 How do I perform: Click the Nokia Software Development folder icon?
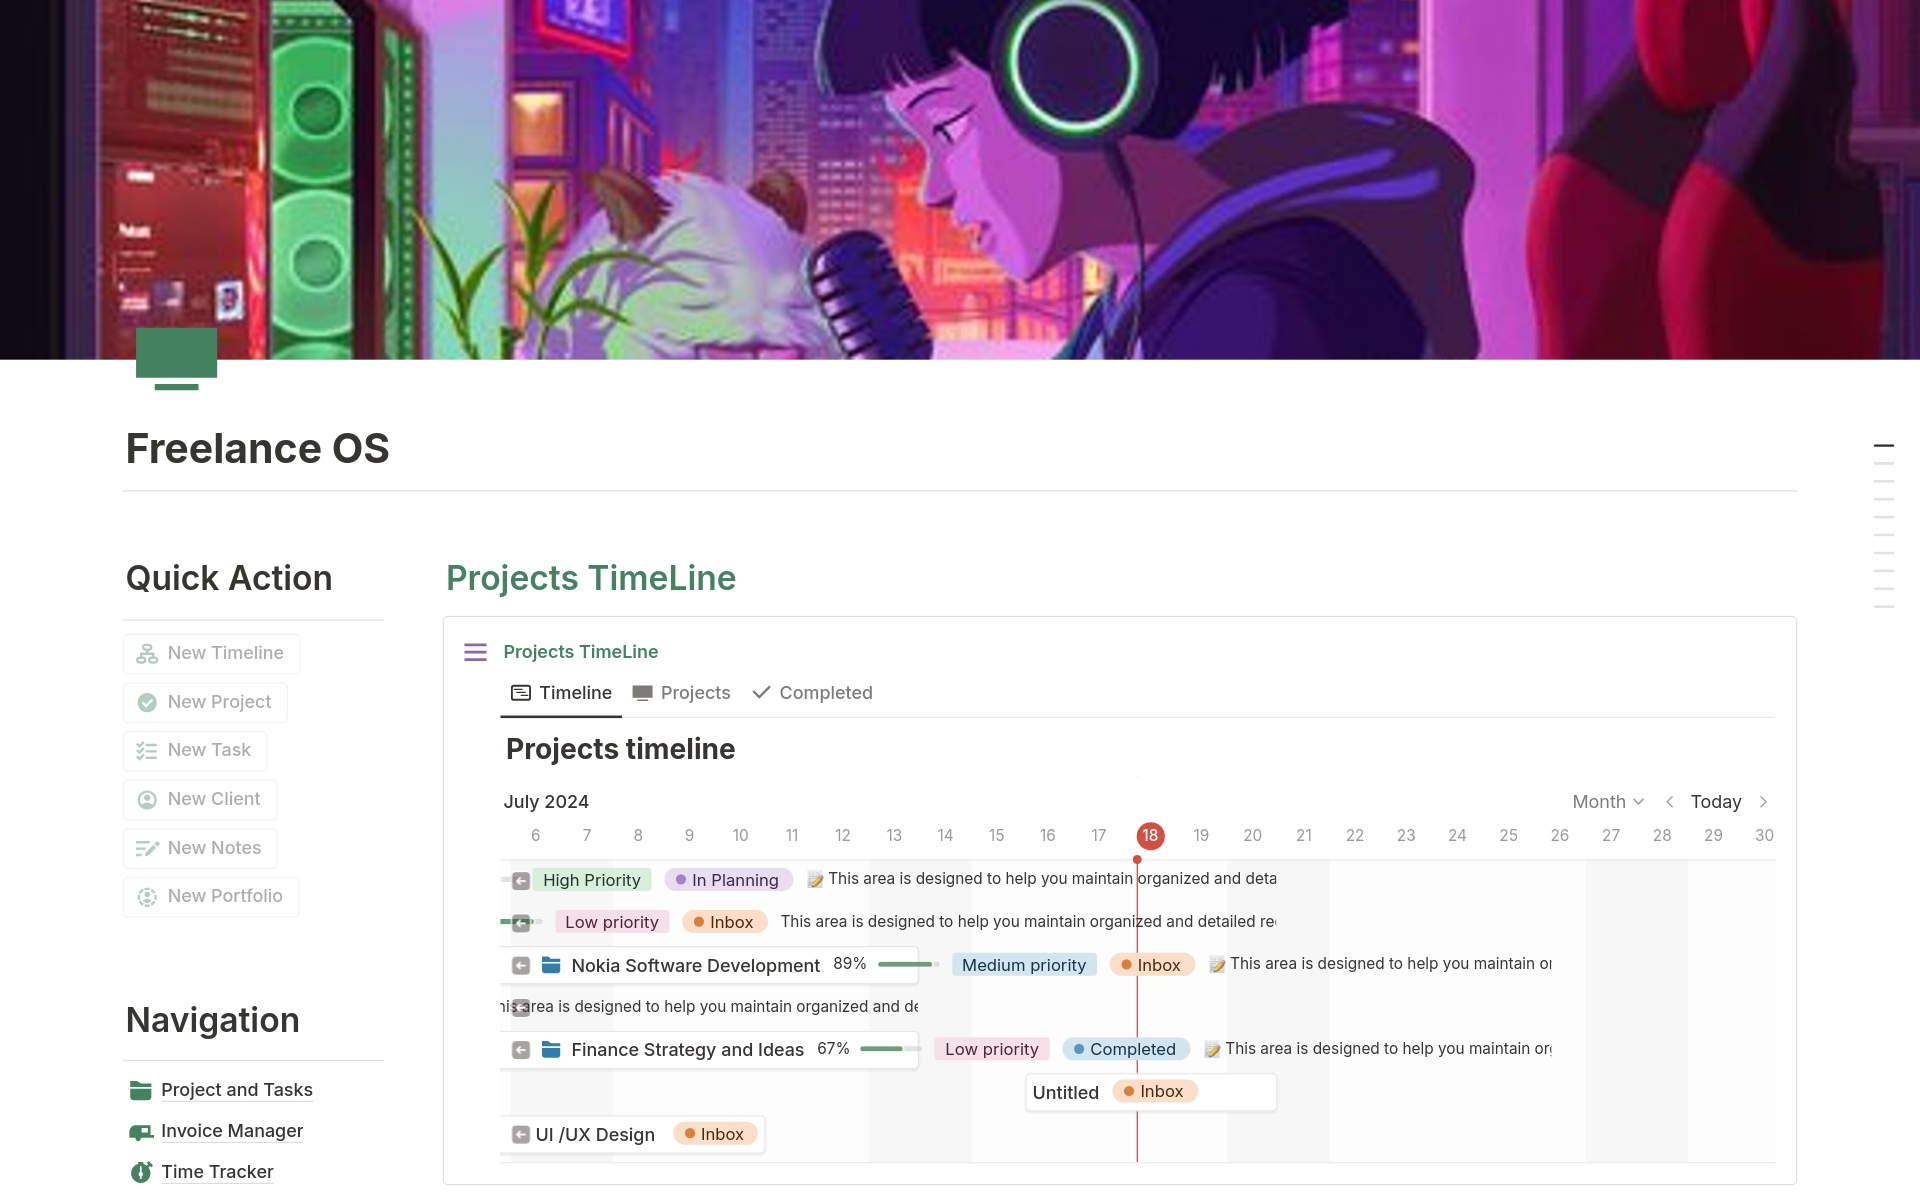551,965
